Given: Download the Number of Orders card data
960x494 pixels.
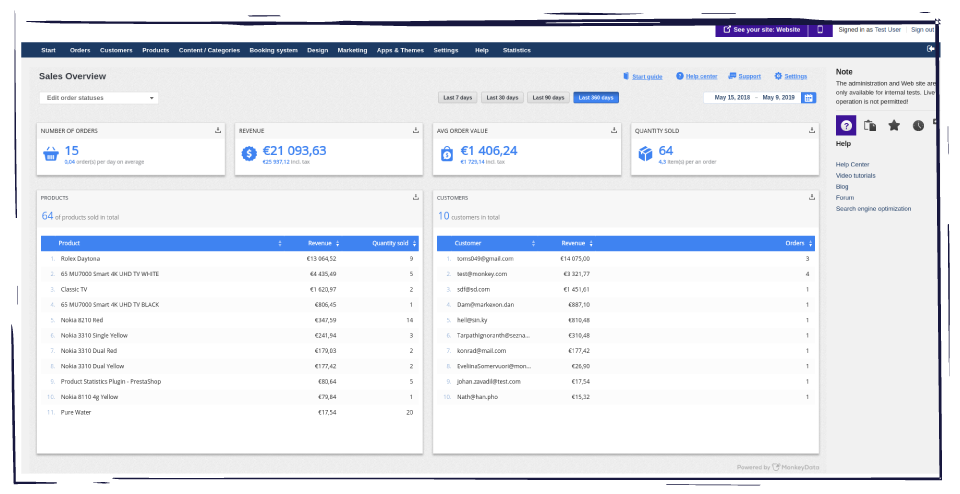Looking at the screenshot, I should pyautogui.click(x=218, y=130).
